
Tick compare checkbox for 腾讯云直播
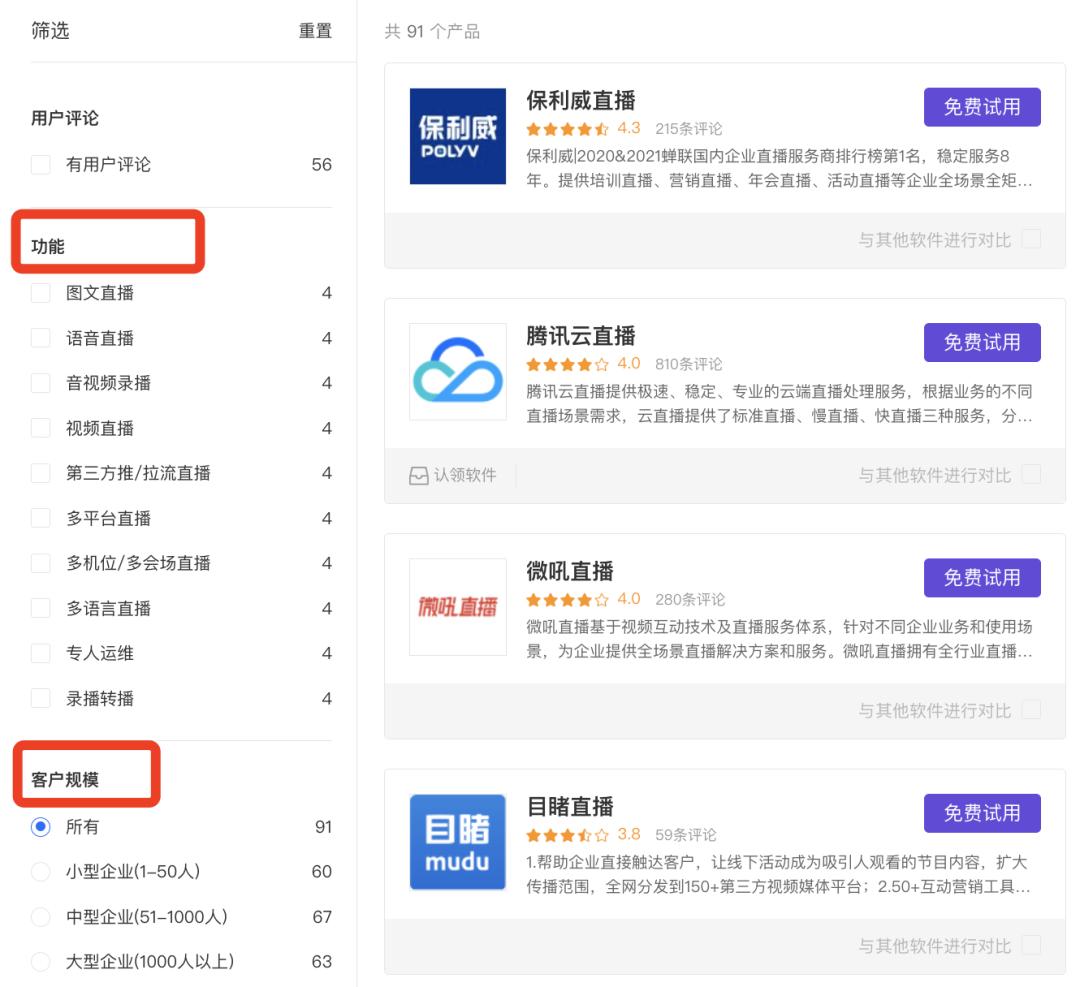pyautogui.click(x=1031, y=475)
